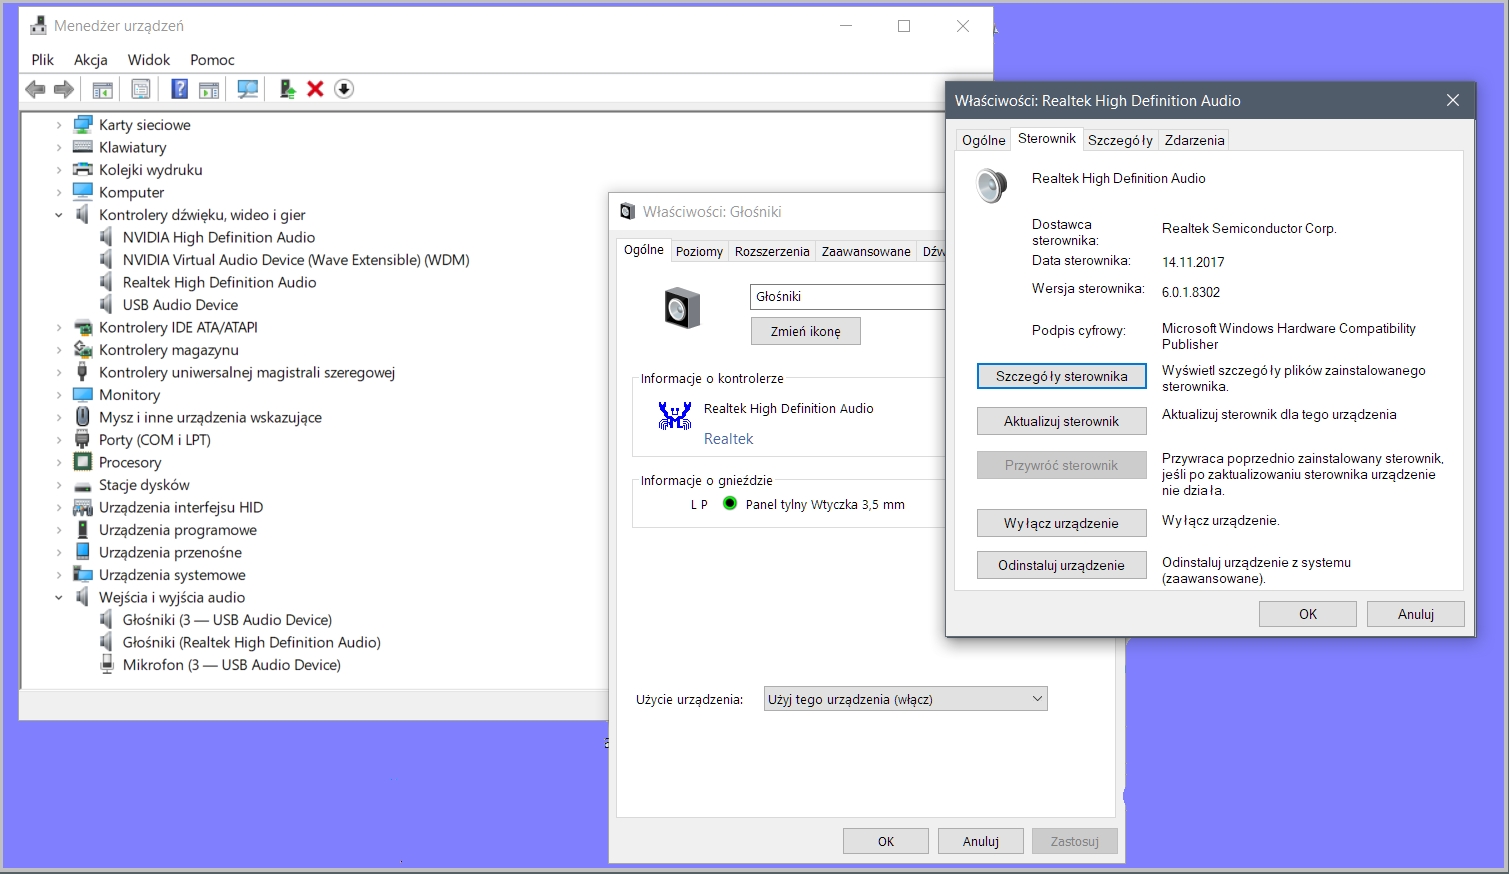Select NVIDIA High Definition Audio tree item
Screen dimensions: 1509x874
219,237
